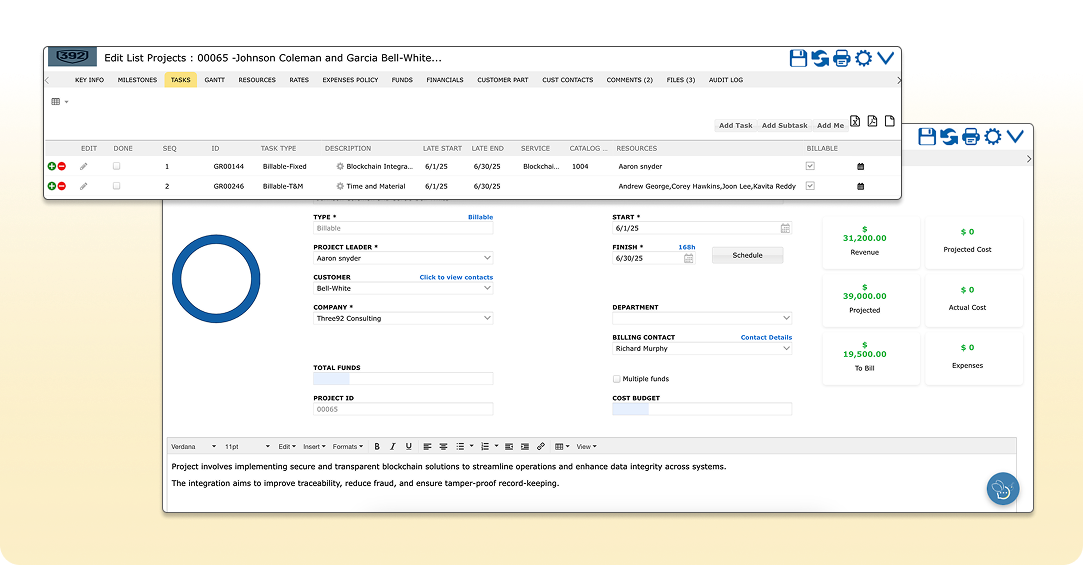Export tasks to PDF icon
The image size is (1083, 565).
tap(872, 122)
